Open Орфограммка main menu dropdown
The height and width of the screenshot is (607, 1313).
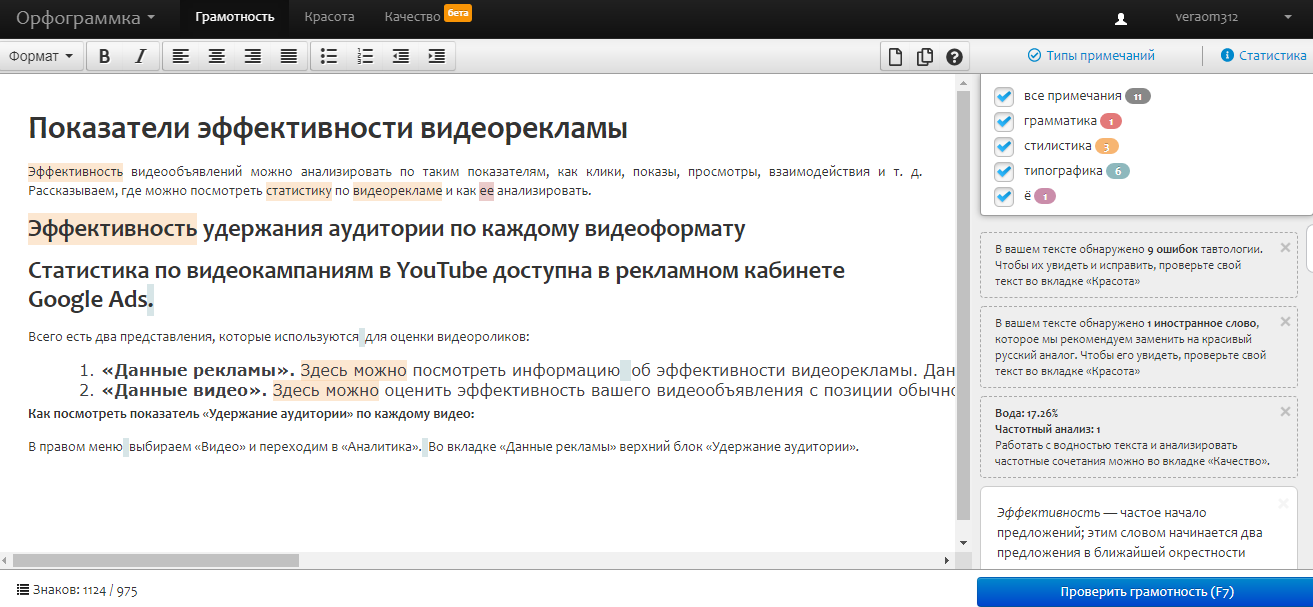click(x=85, y=18)
